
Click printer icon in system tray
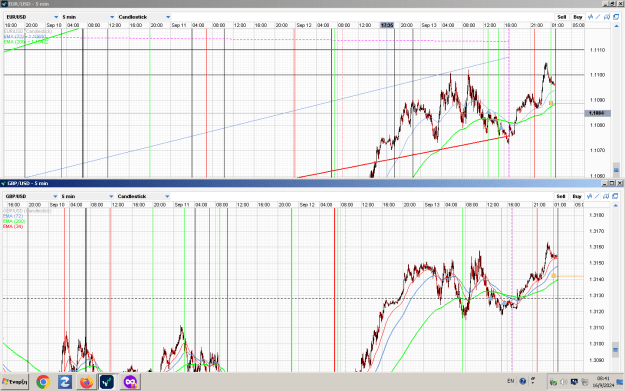click(584, 382)
